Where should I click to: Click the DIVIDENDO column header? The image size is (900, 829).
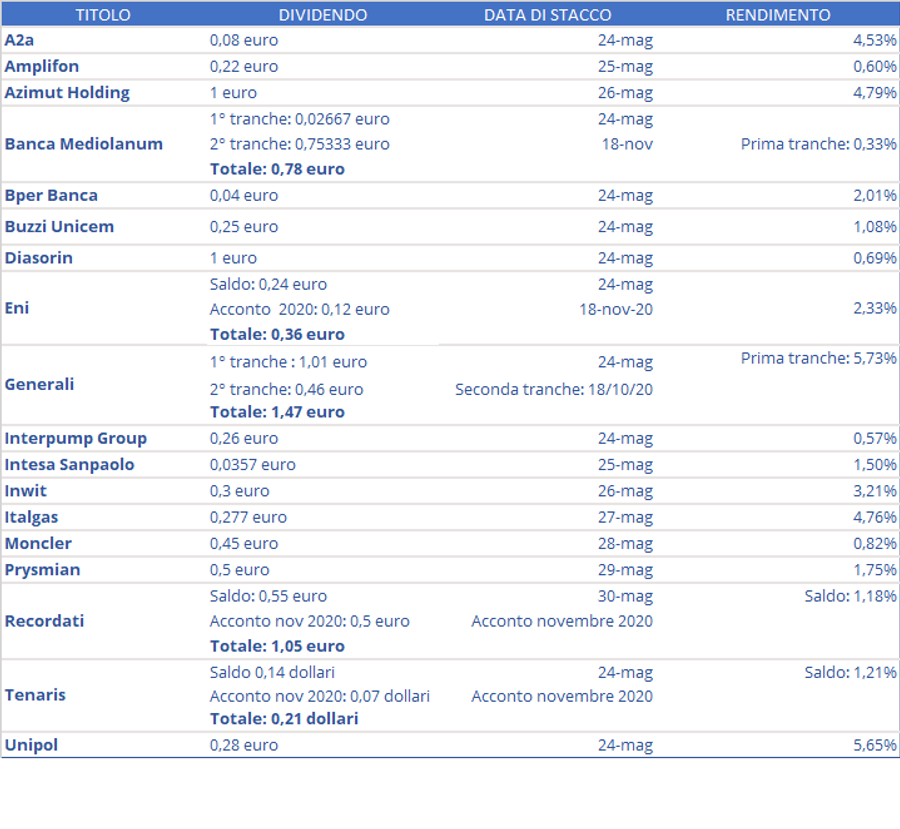click(x=323, y=15)
